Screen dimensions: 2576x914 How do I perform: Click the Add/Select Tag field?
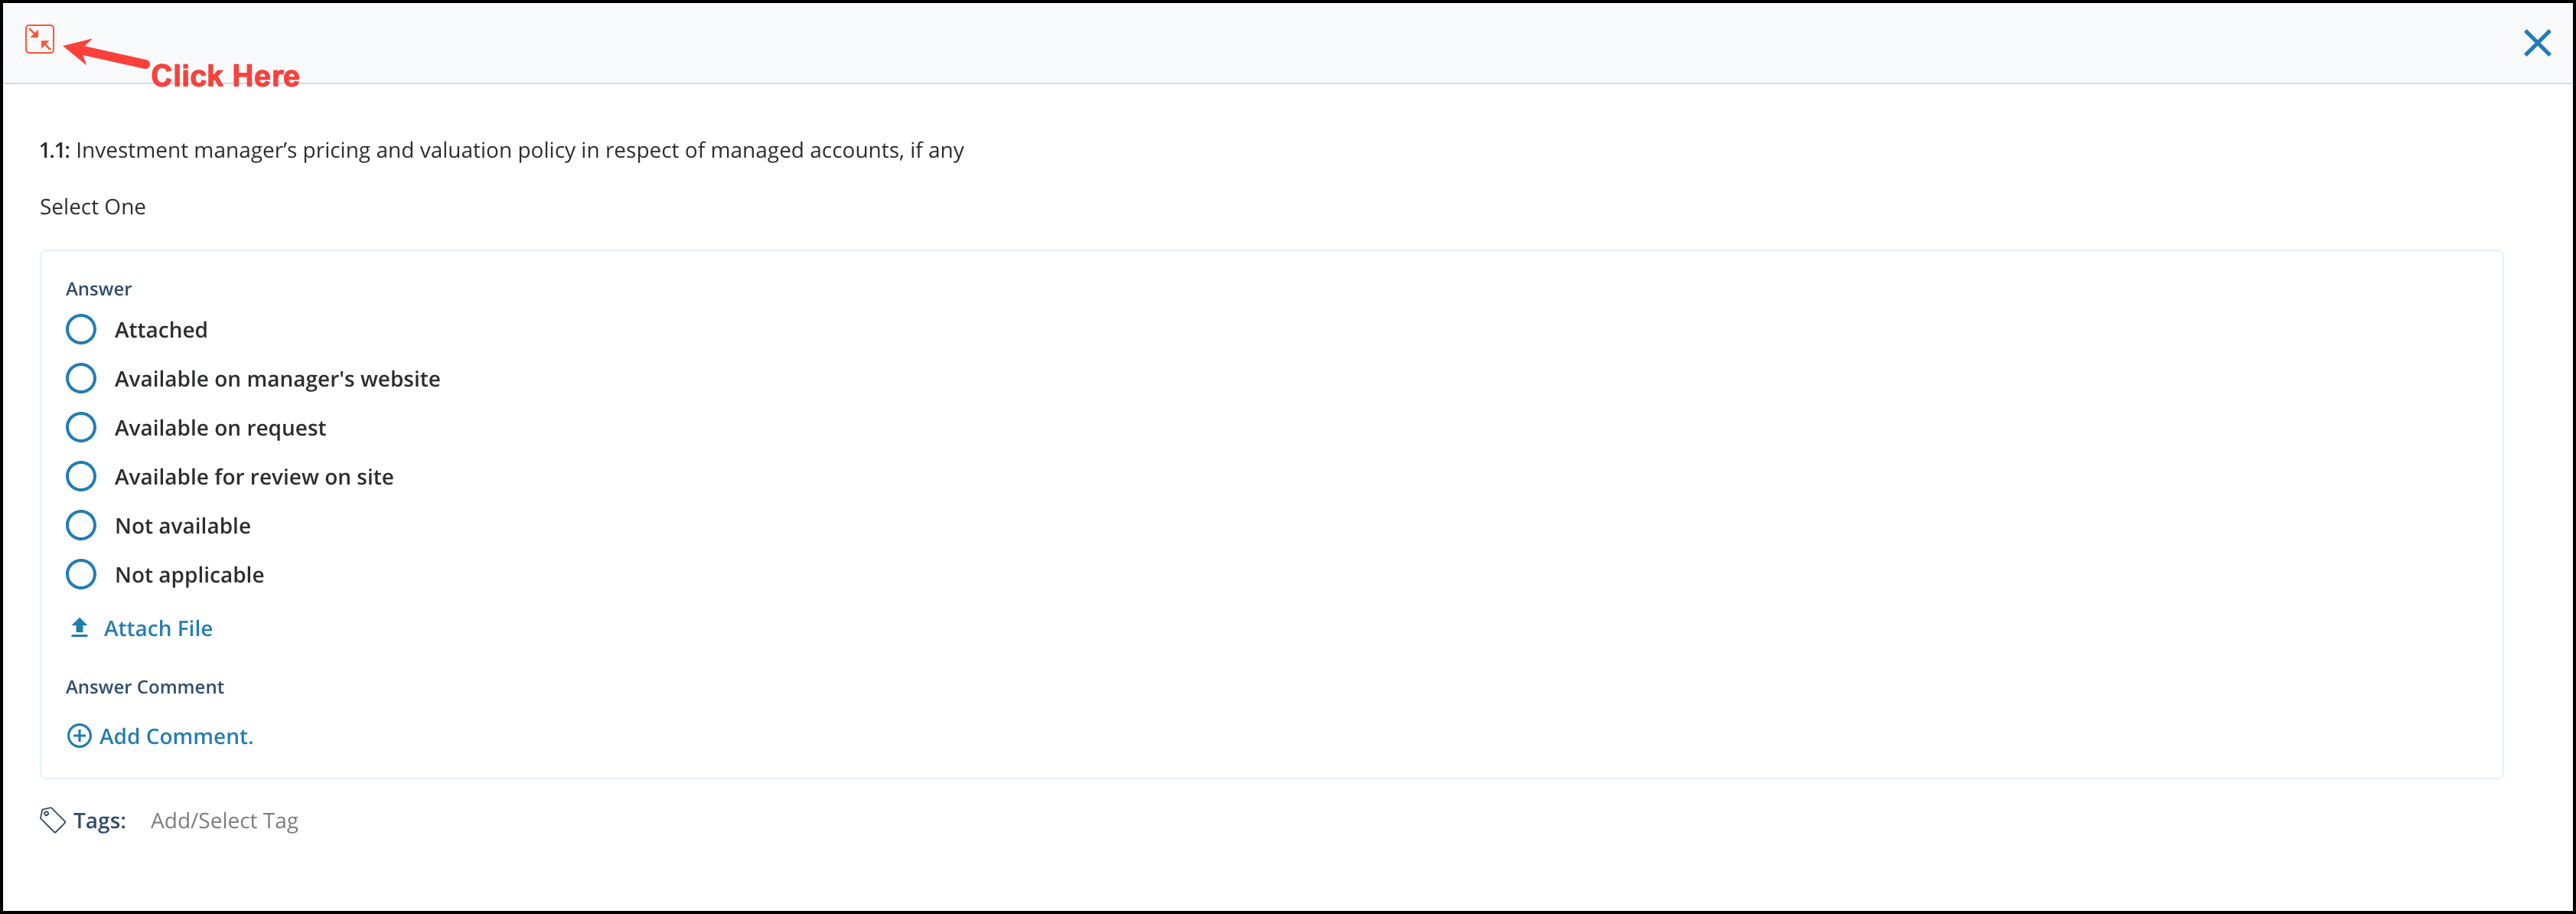click(224, 820)
